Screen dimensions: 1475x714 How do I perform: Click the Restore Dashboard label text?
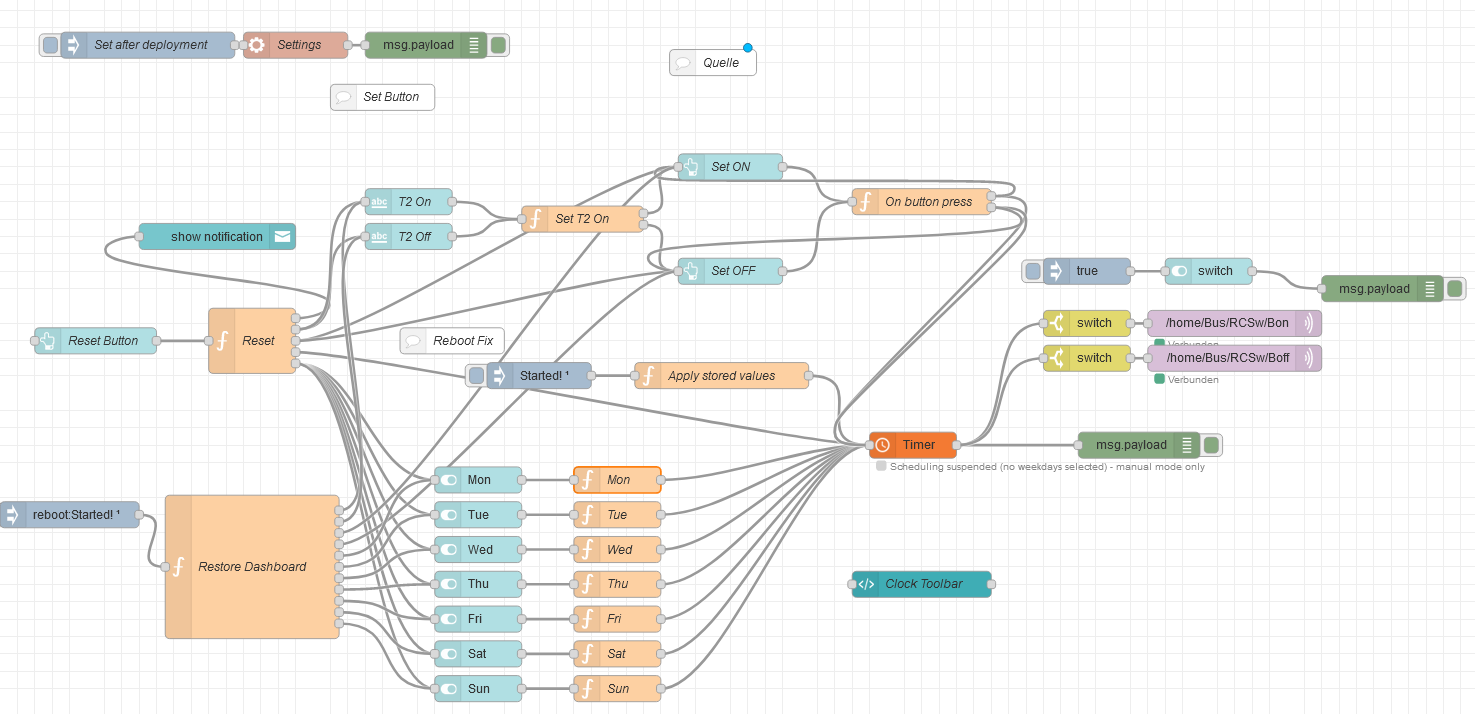tap(252, 567)
